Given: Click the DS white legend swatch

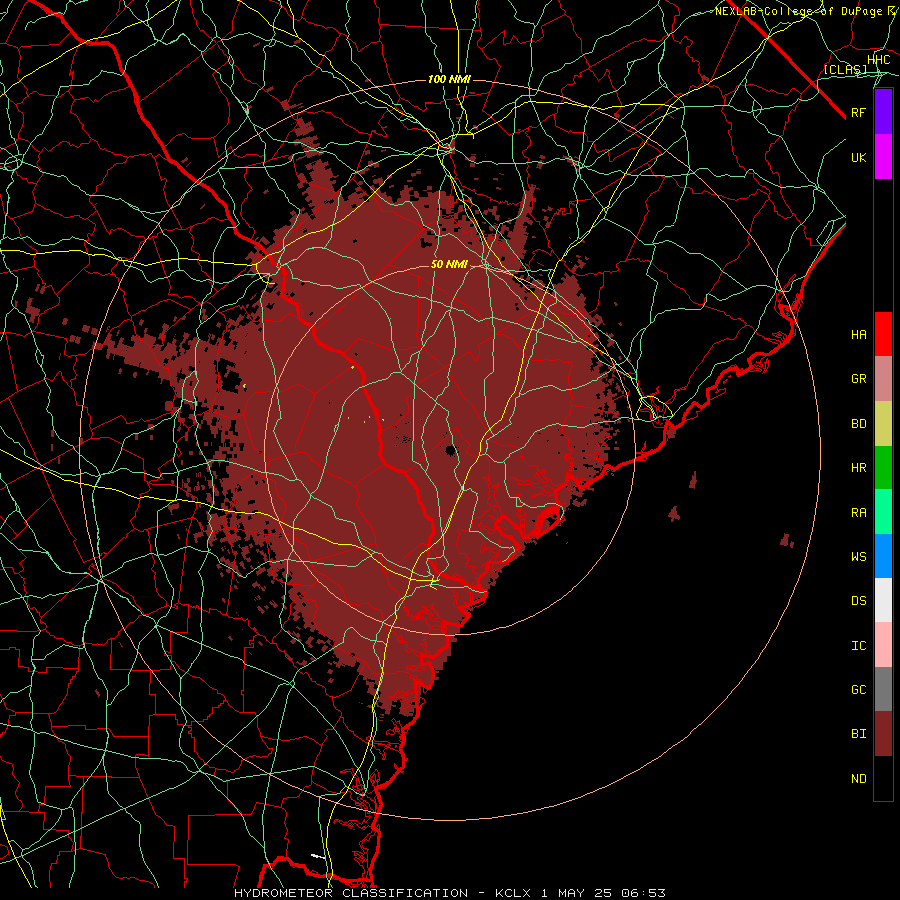Looking at the screenshot, I should point(883,600).
